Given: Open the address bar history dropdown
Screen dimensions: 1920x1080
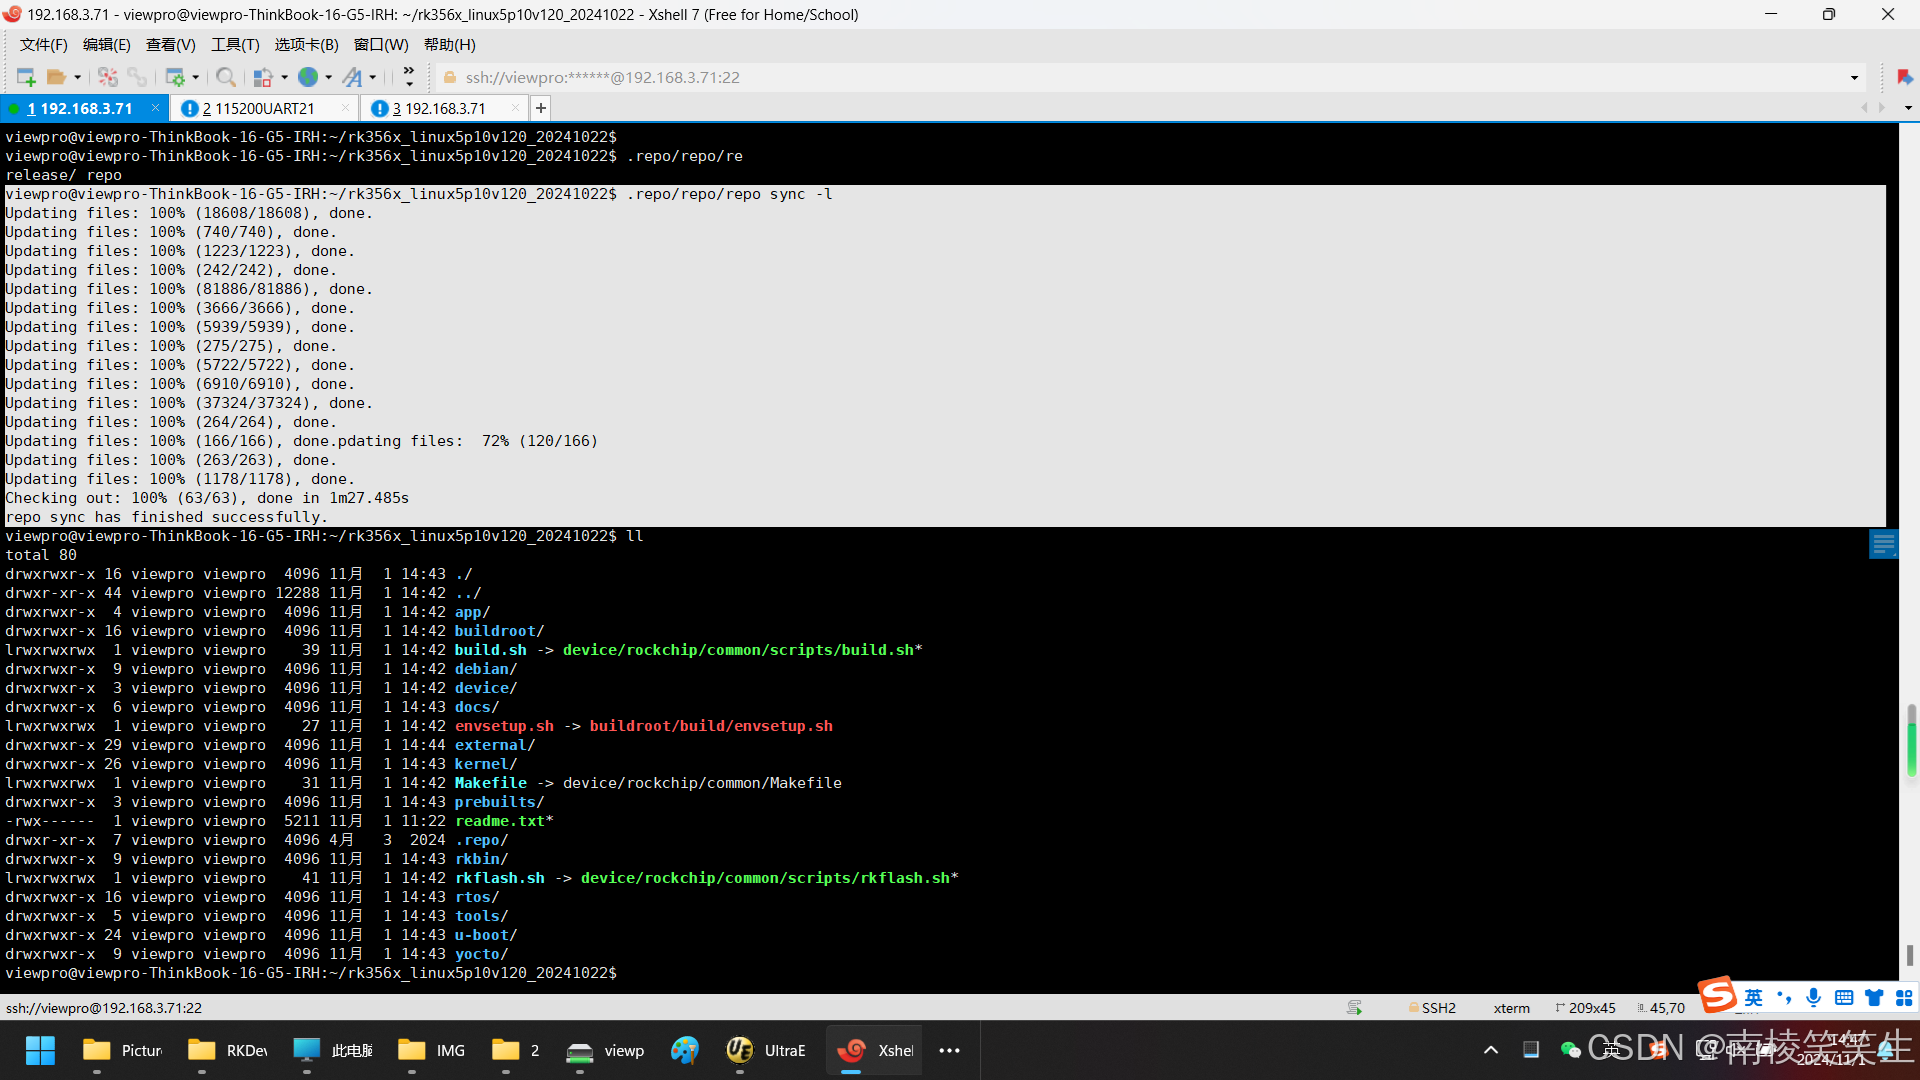Looking at the screenshot, I should tap(1854, 78).
